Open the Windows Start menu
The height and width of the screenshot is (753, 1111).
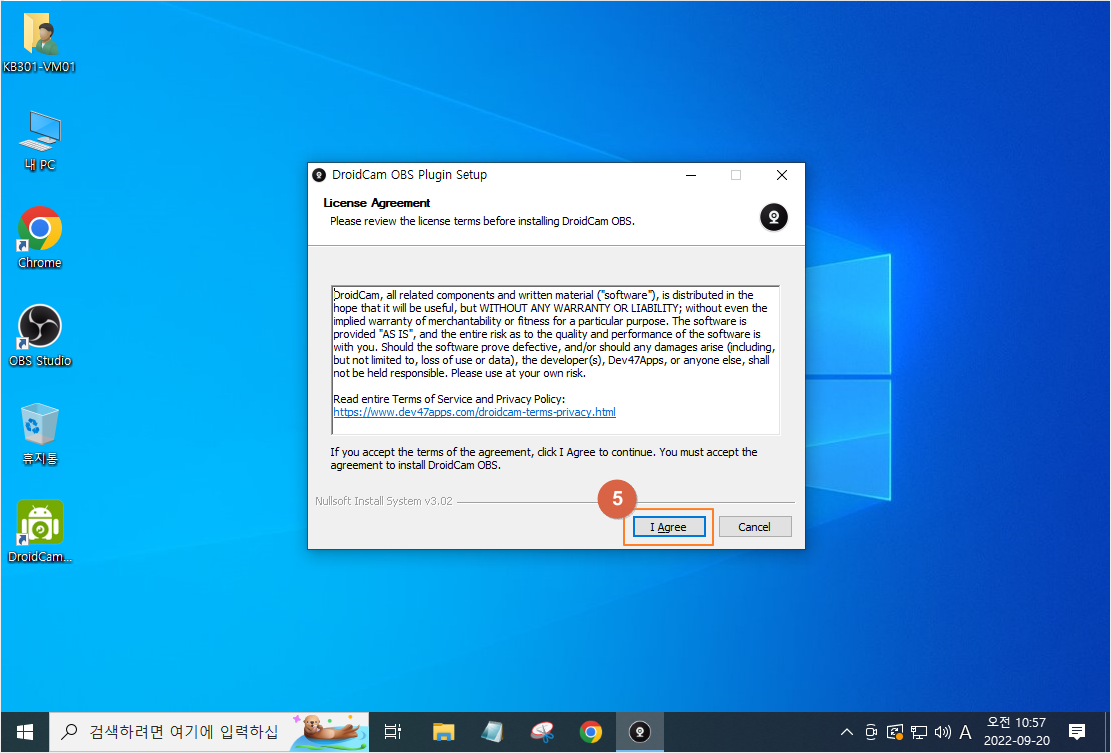tap(25, 732)
